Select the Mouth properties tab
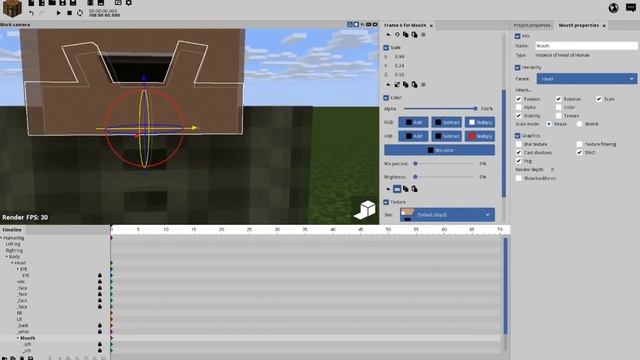The image size is (640, 360). point(578,25)
